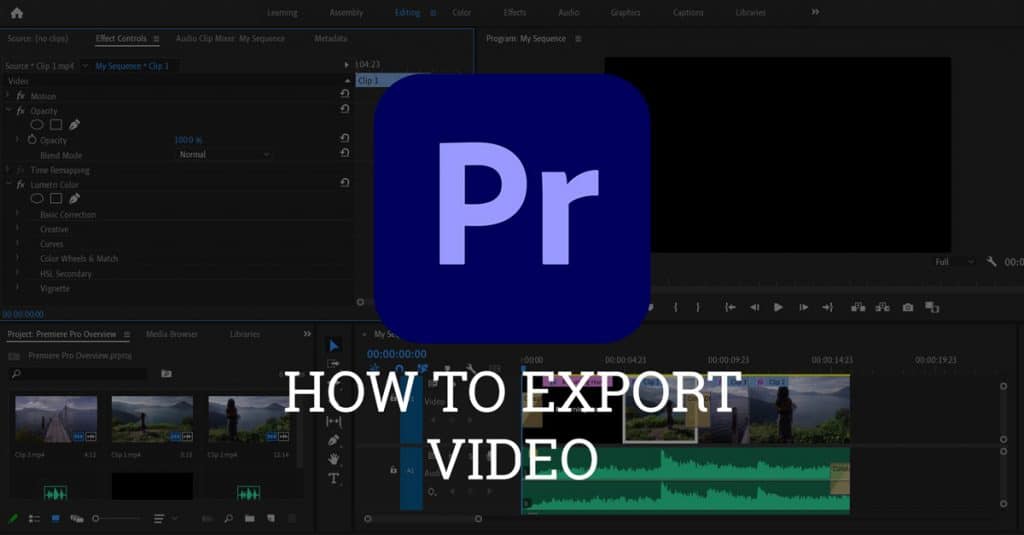This screenshot has width=1024, height=535.
Task: Switch Project panel to List View
Action: click(34, 519)
